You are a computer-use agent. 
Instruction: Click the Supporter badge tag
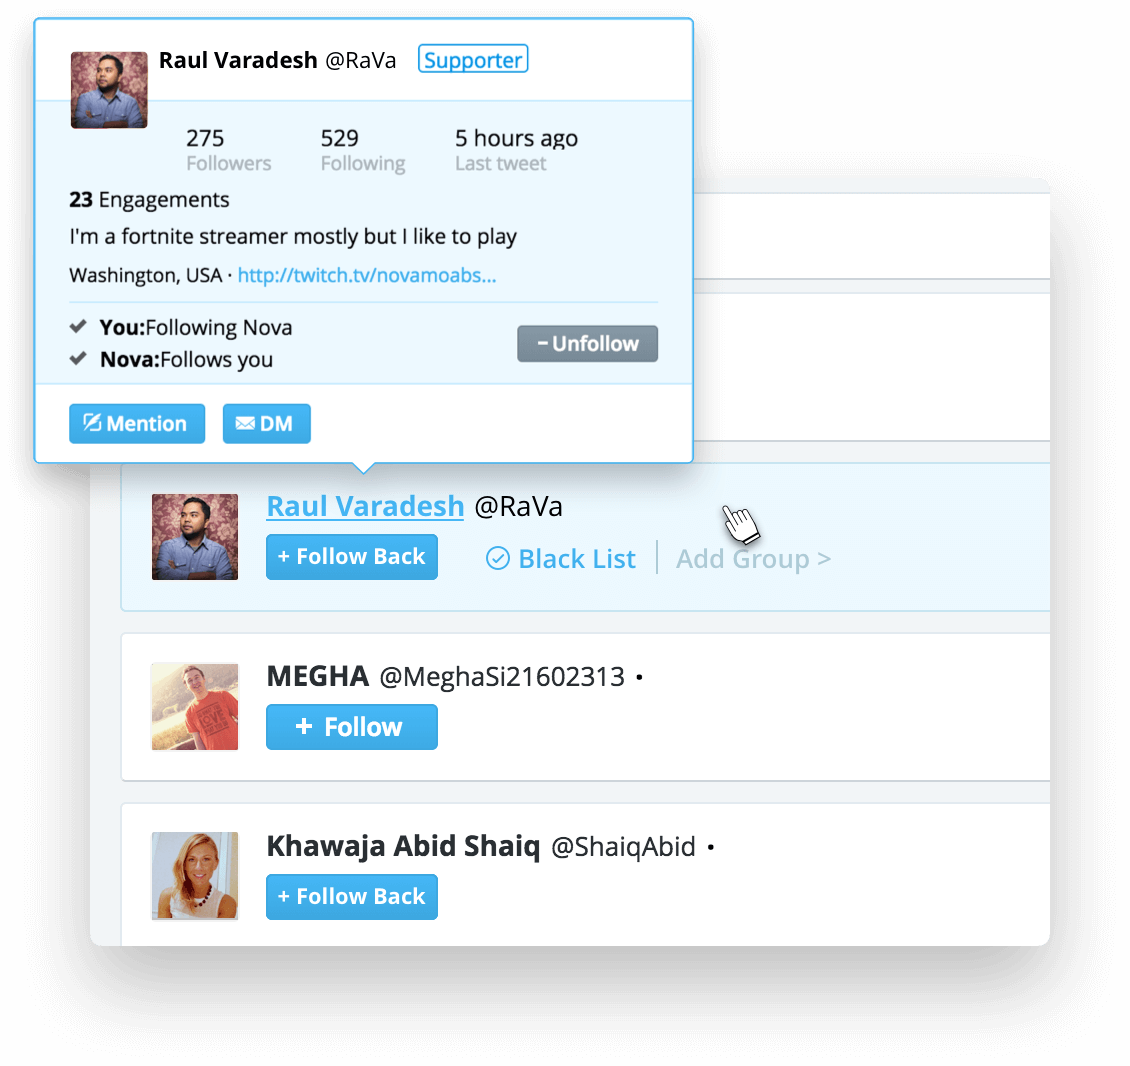473,59
